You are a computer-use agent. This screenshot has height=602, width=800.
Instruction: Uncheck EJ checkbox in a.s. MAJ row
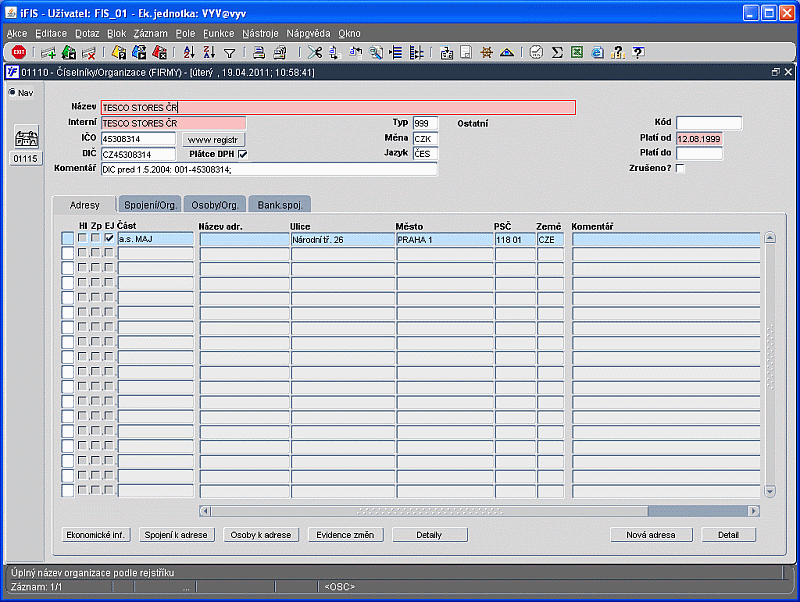[109, 239]
